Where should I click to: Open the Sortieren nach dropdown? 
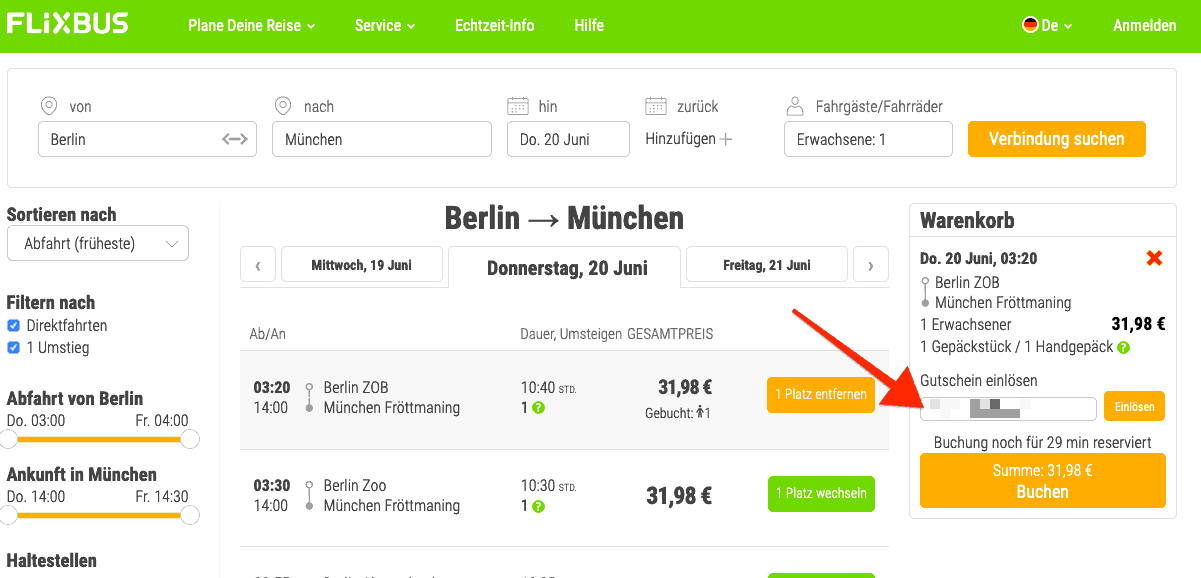click(97, 242)
